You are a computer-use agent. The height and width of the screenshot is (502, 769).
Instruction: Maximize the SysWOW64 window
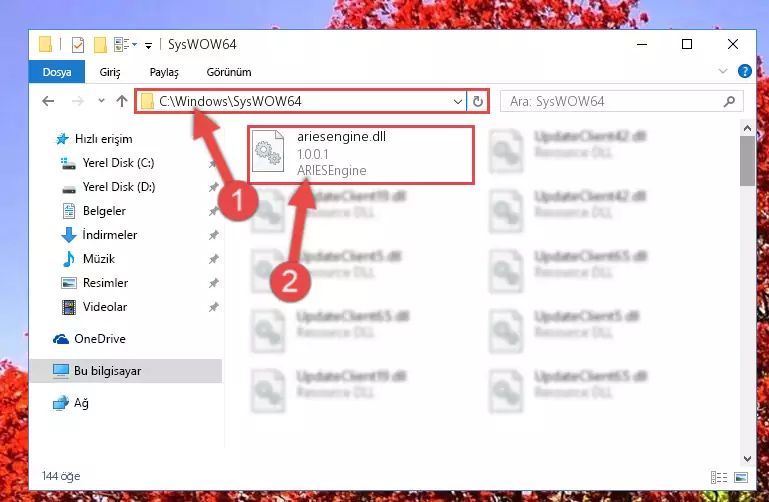coord(687,44)
